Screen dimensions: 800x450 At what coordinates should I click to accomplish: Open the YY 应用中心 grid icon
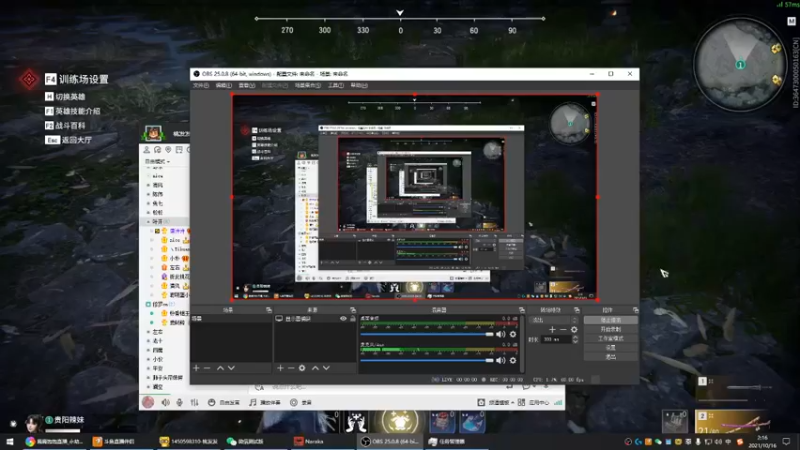pyautogui.click(x=521, y=403)
